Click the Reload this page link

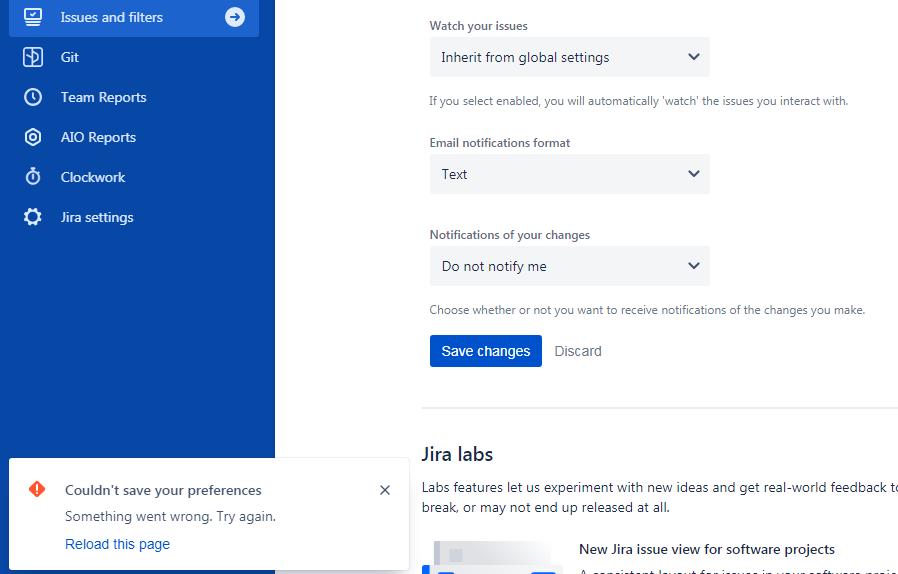pyautogui.click(x=117, y=544)
